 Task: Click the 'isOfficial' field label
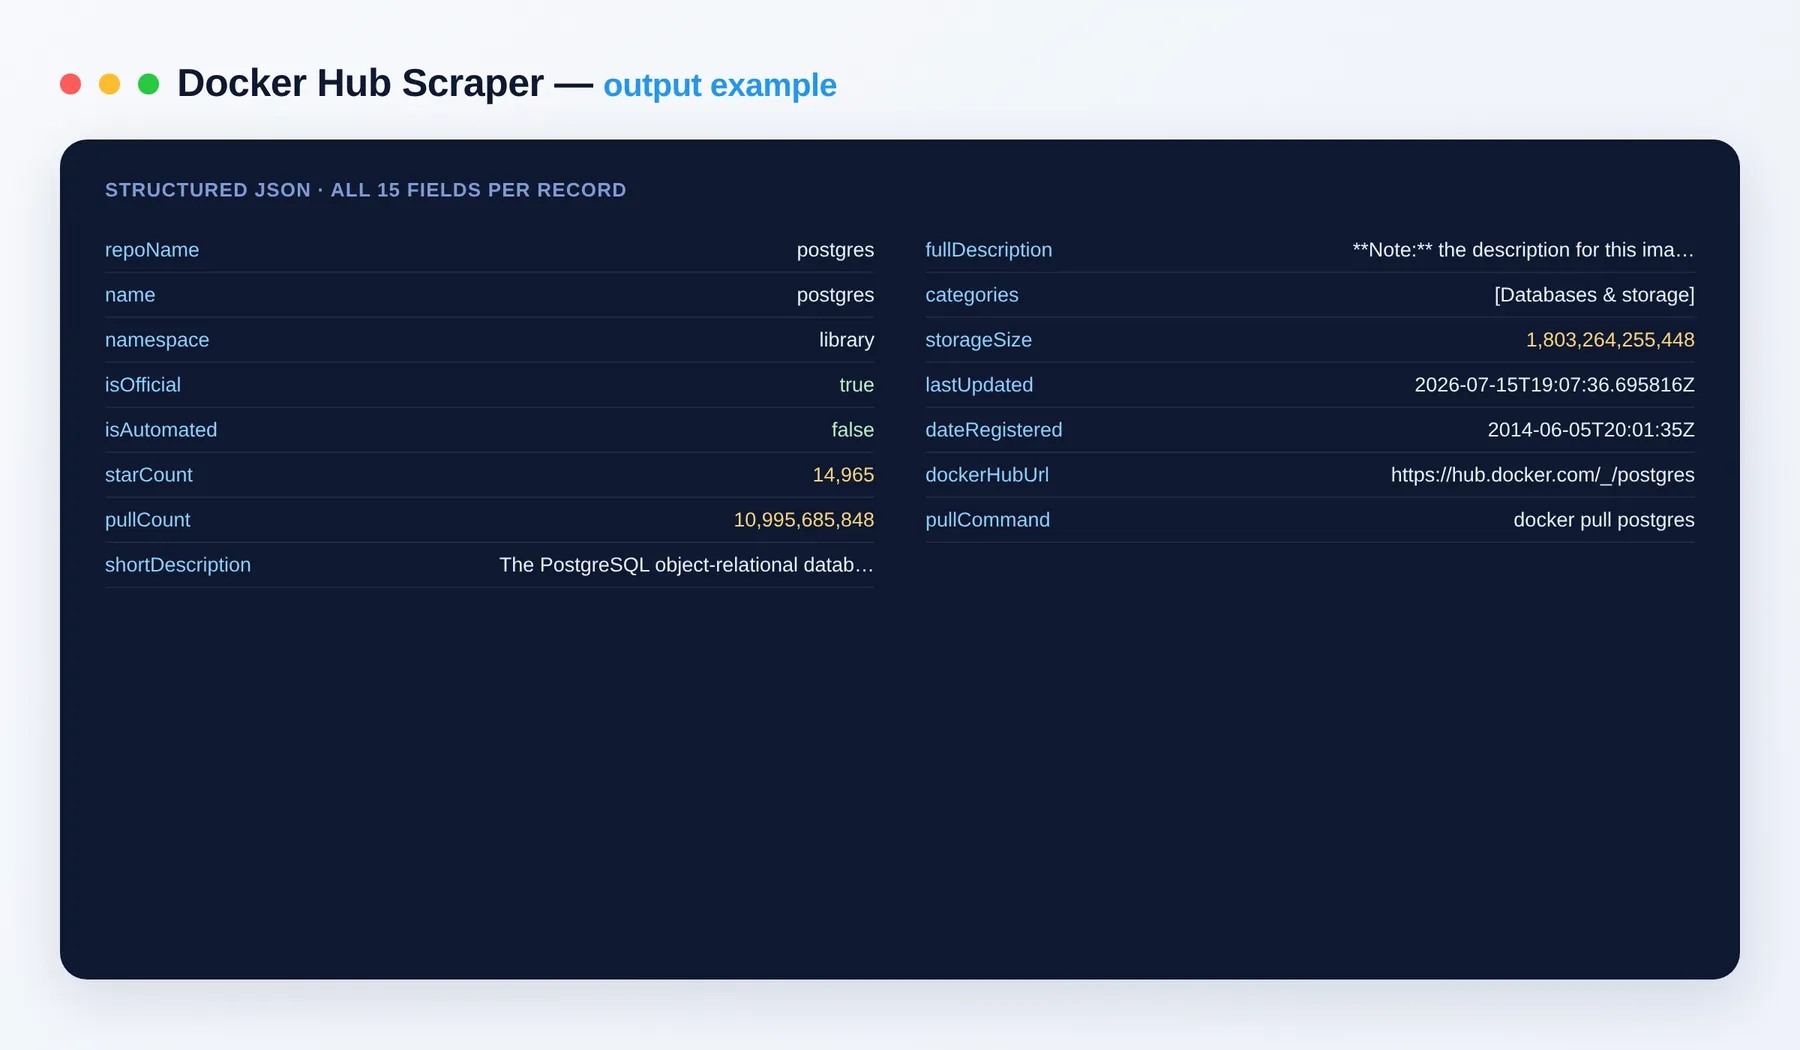(143, 385)
